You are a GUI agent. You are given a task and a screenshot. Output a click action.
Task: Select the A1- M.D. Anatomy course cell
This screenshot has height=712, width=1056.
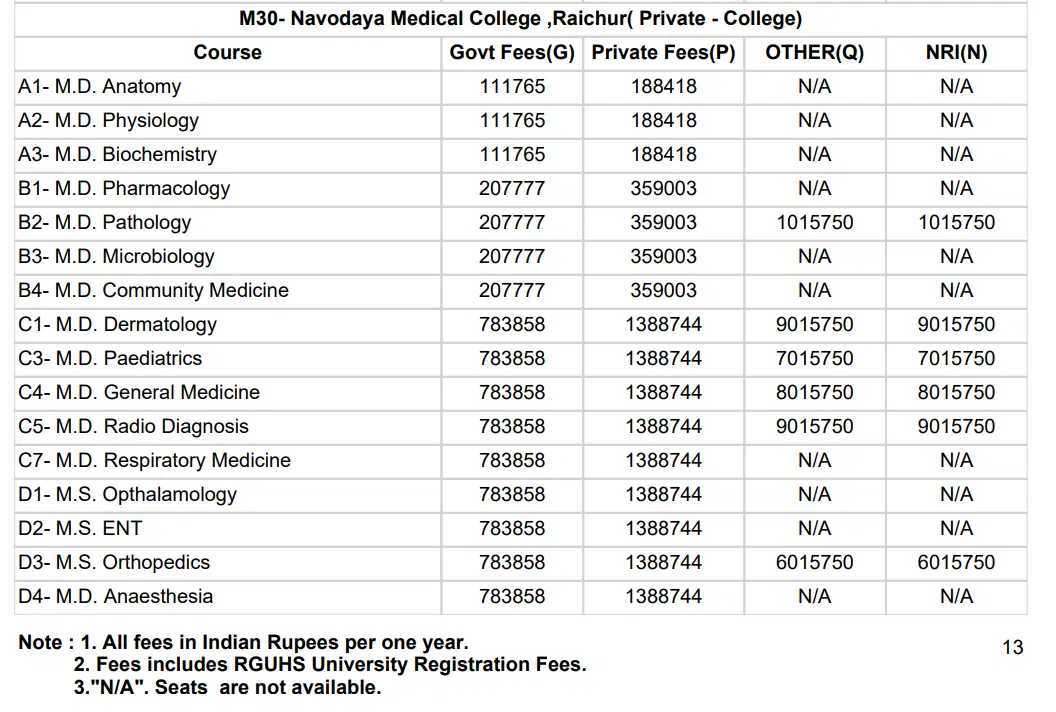[100, 87]
